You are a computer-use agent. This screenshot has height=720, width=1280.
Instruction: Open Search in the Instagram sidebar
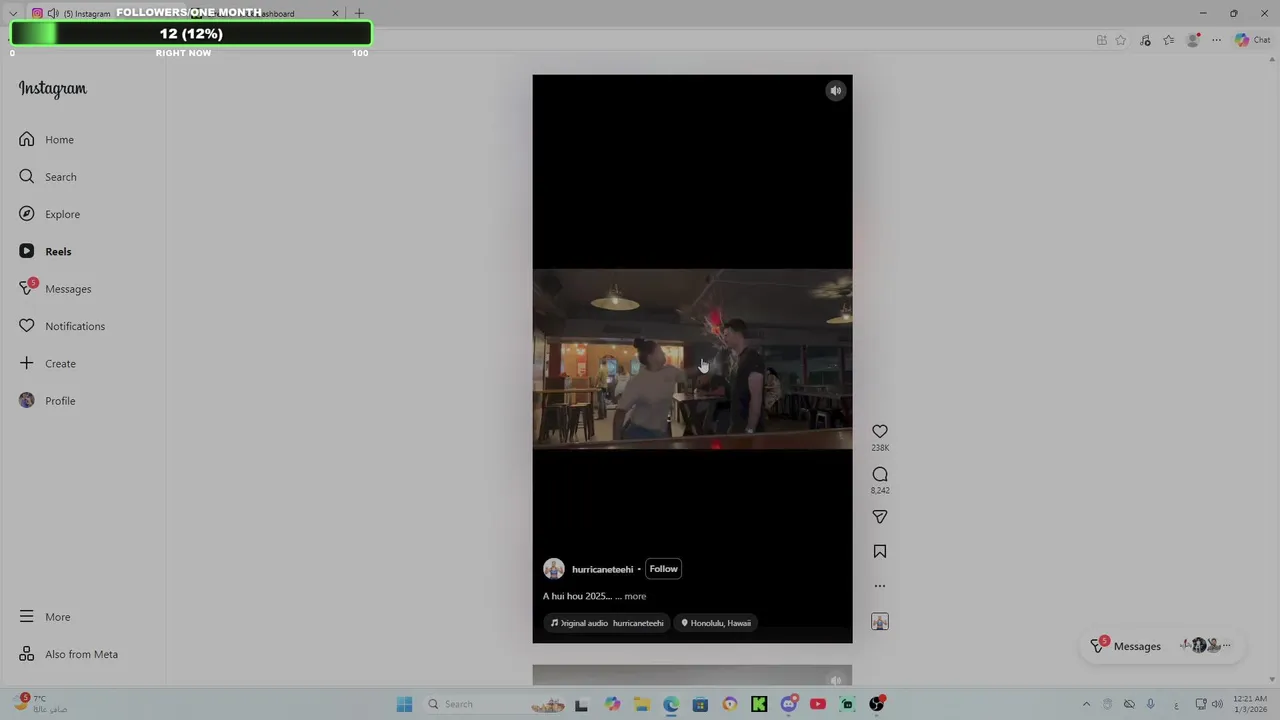coord(47,177)
